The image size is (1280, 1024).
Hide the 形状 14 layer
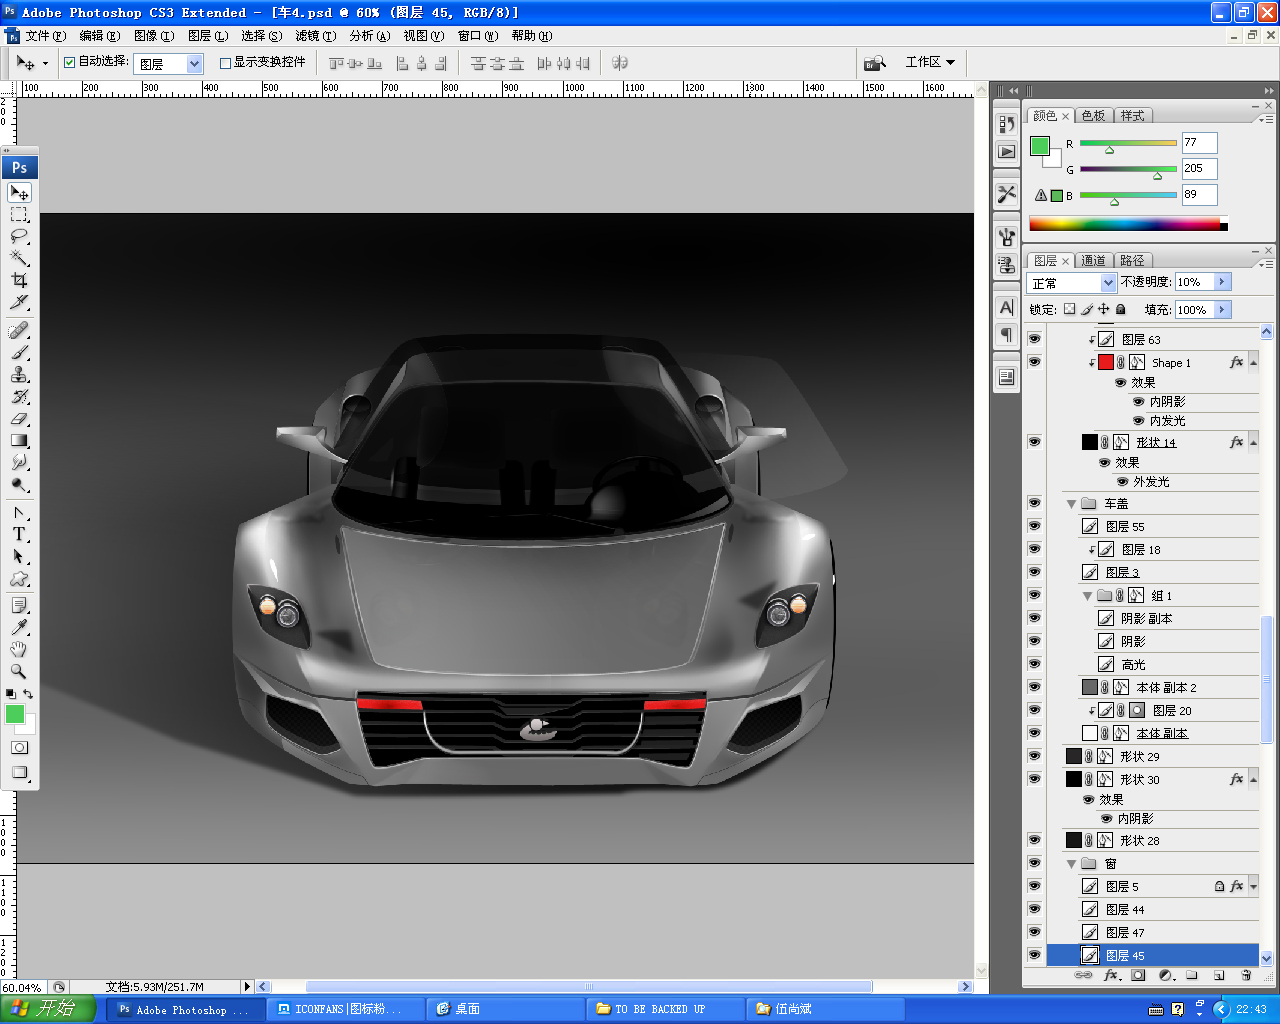pyautogui.click(x=1034, y=441)
